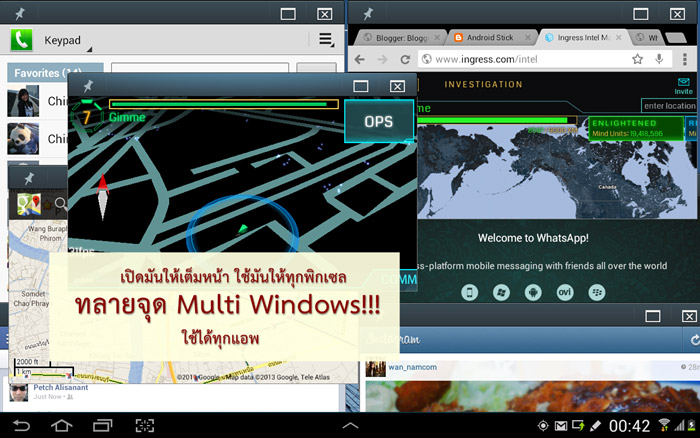The height and width of the screenshot is (438, 700).
Task: Open the Keypad dropdown selector
Action: coord(68,41)
